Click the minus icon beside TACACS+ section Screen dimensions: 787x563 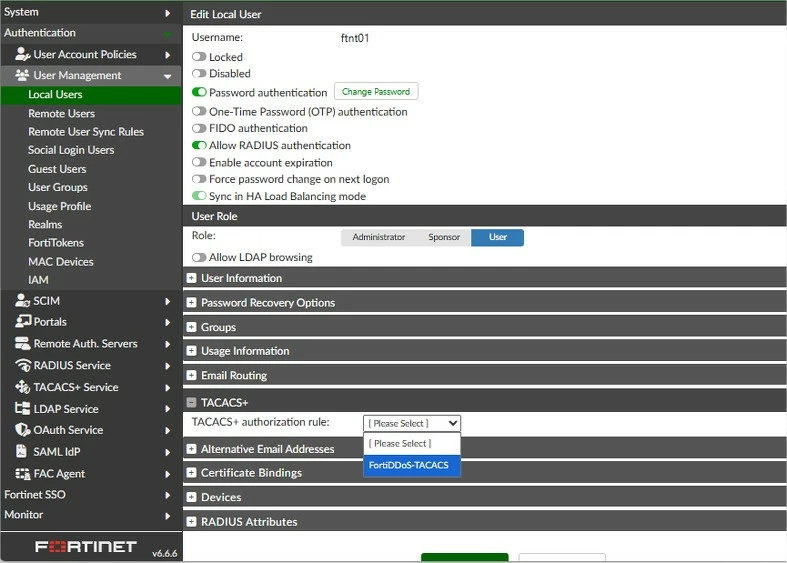pos(191,402)
